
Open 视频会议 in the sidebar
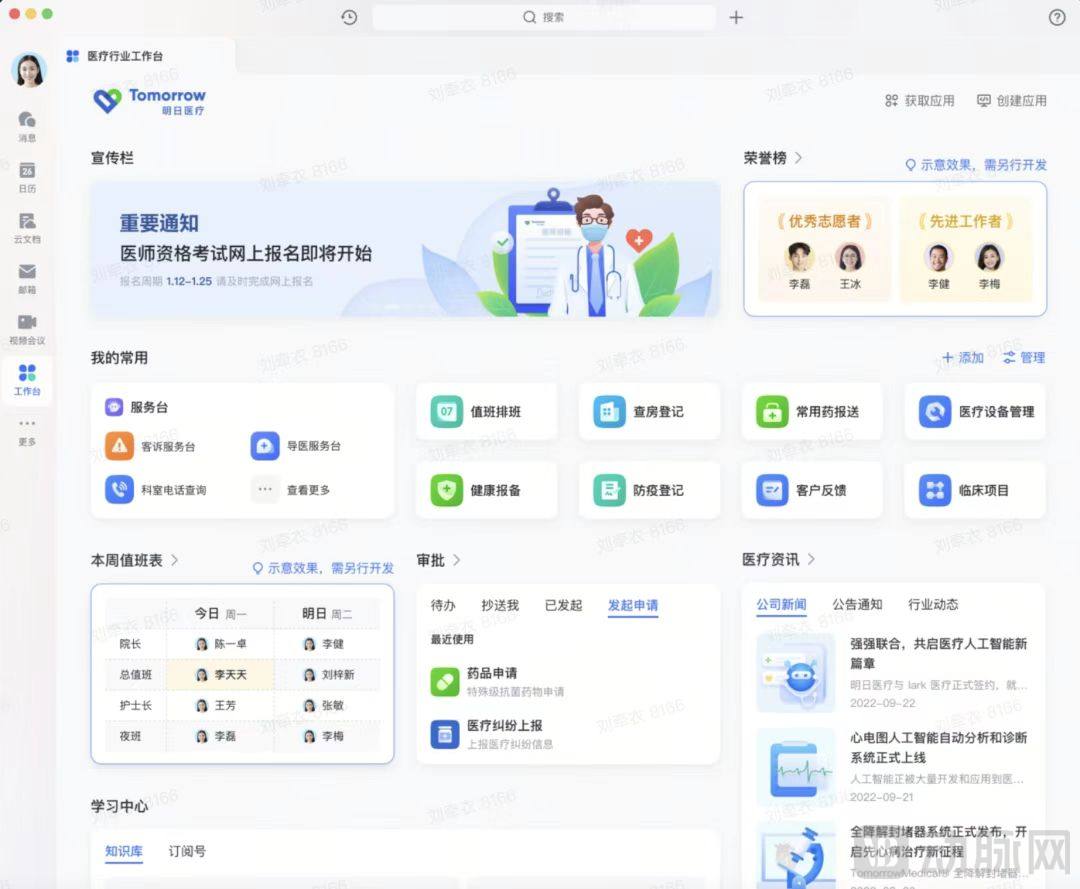pyautogui.click(x=27, y=328)
